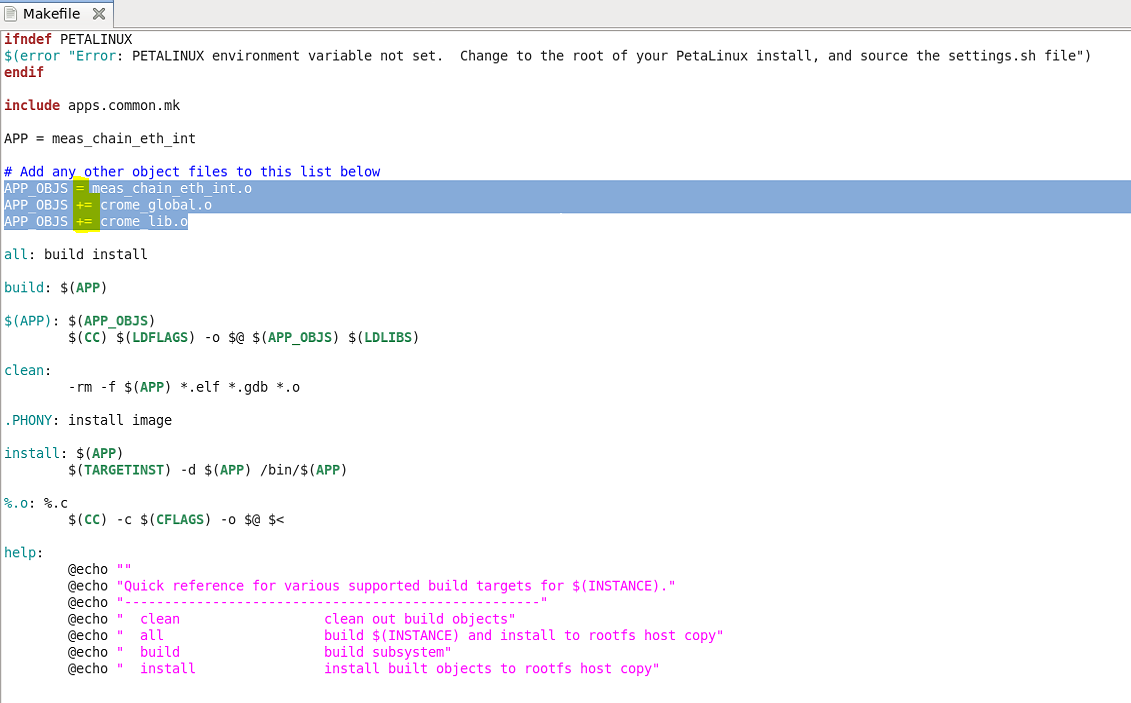Click the highlighted = after first APP_OBJS
Image resolution: width=1131 pixels, height=703 pixels.
point(80,188)
